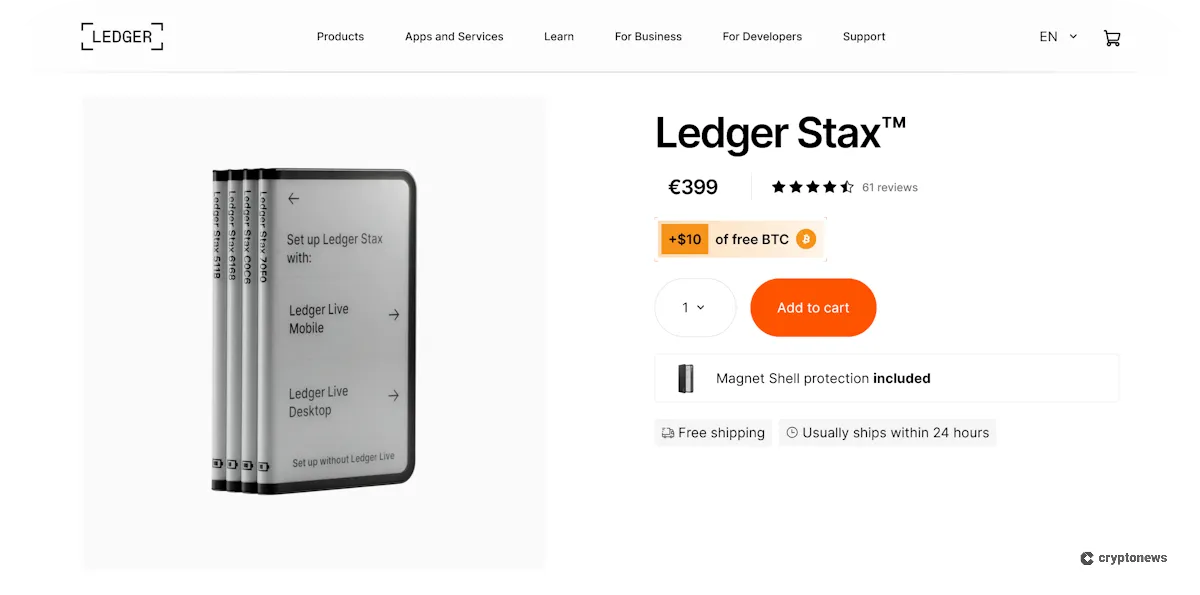Click the Ledger Stax product image

point(314,331)
